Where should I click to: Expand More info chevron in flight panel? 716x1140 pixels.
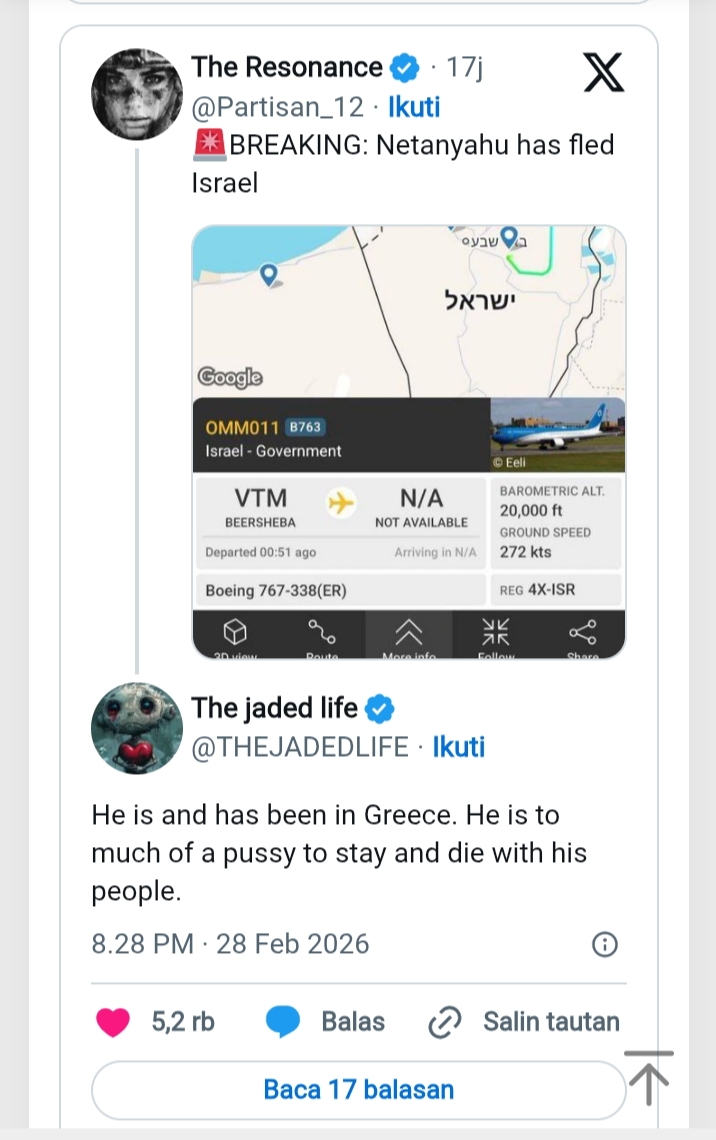(x=409, y=633)
